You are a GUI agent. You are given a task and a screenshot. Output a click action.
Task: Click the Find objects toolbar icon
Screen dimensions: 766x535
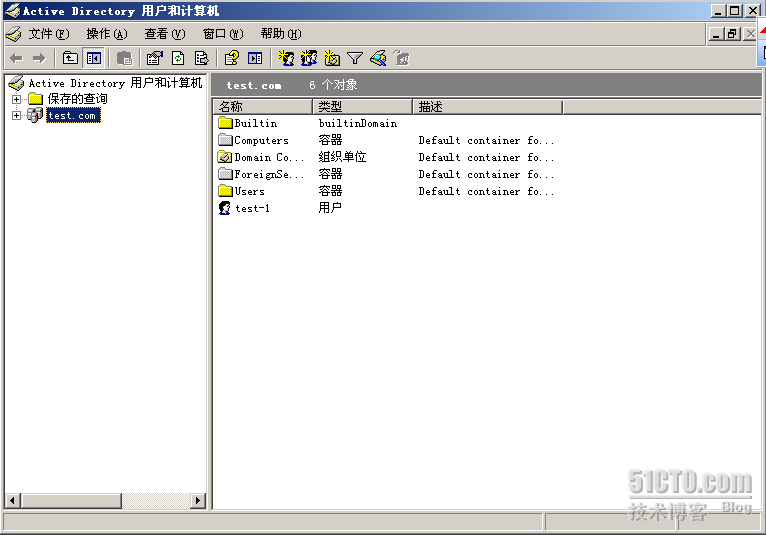pos(378,59)
